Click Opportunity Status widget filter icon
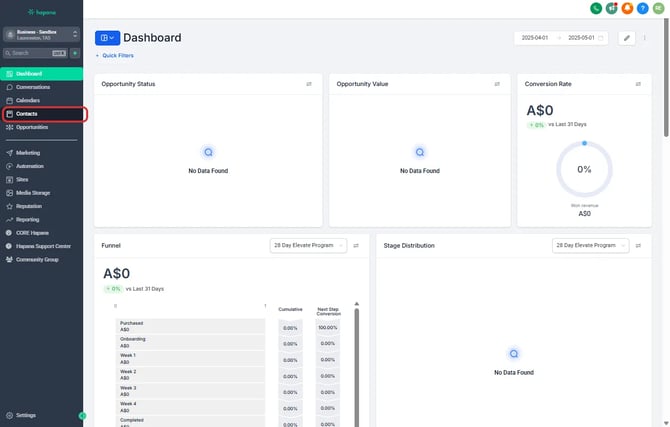 (309, 84)
